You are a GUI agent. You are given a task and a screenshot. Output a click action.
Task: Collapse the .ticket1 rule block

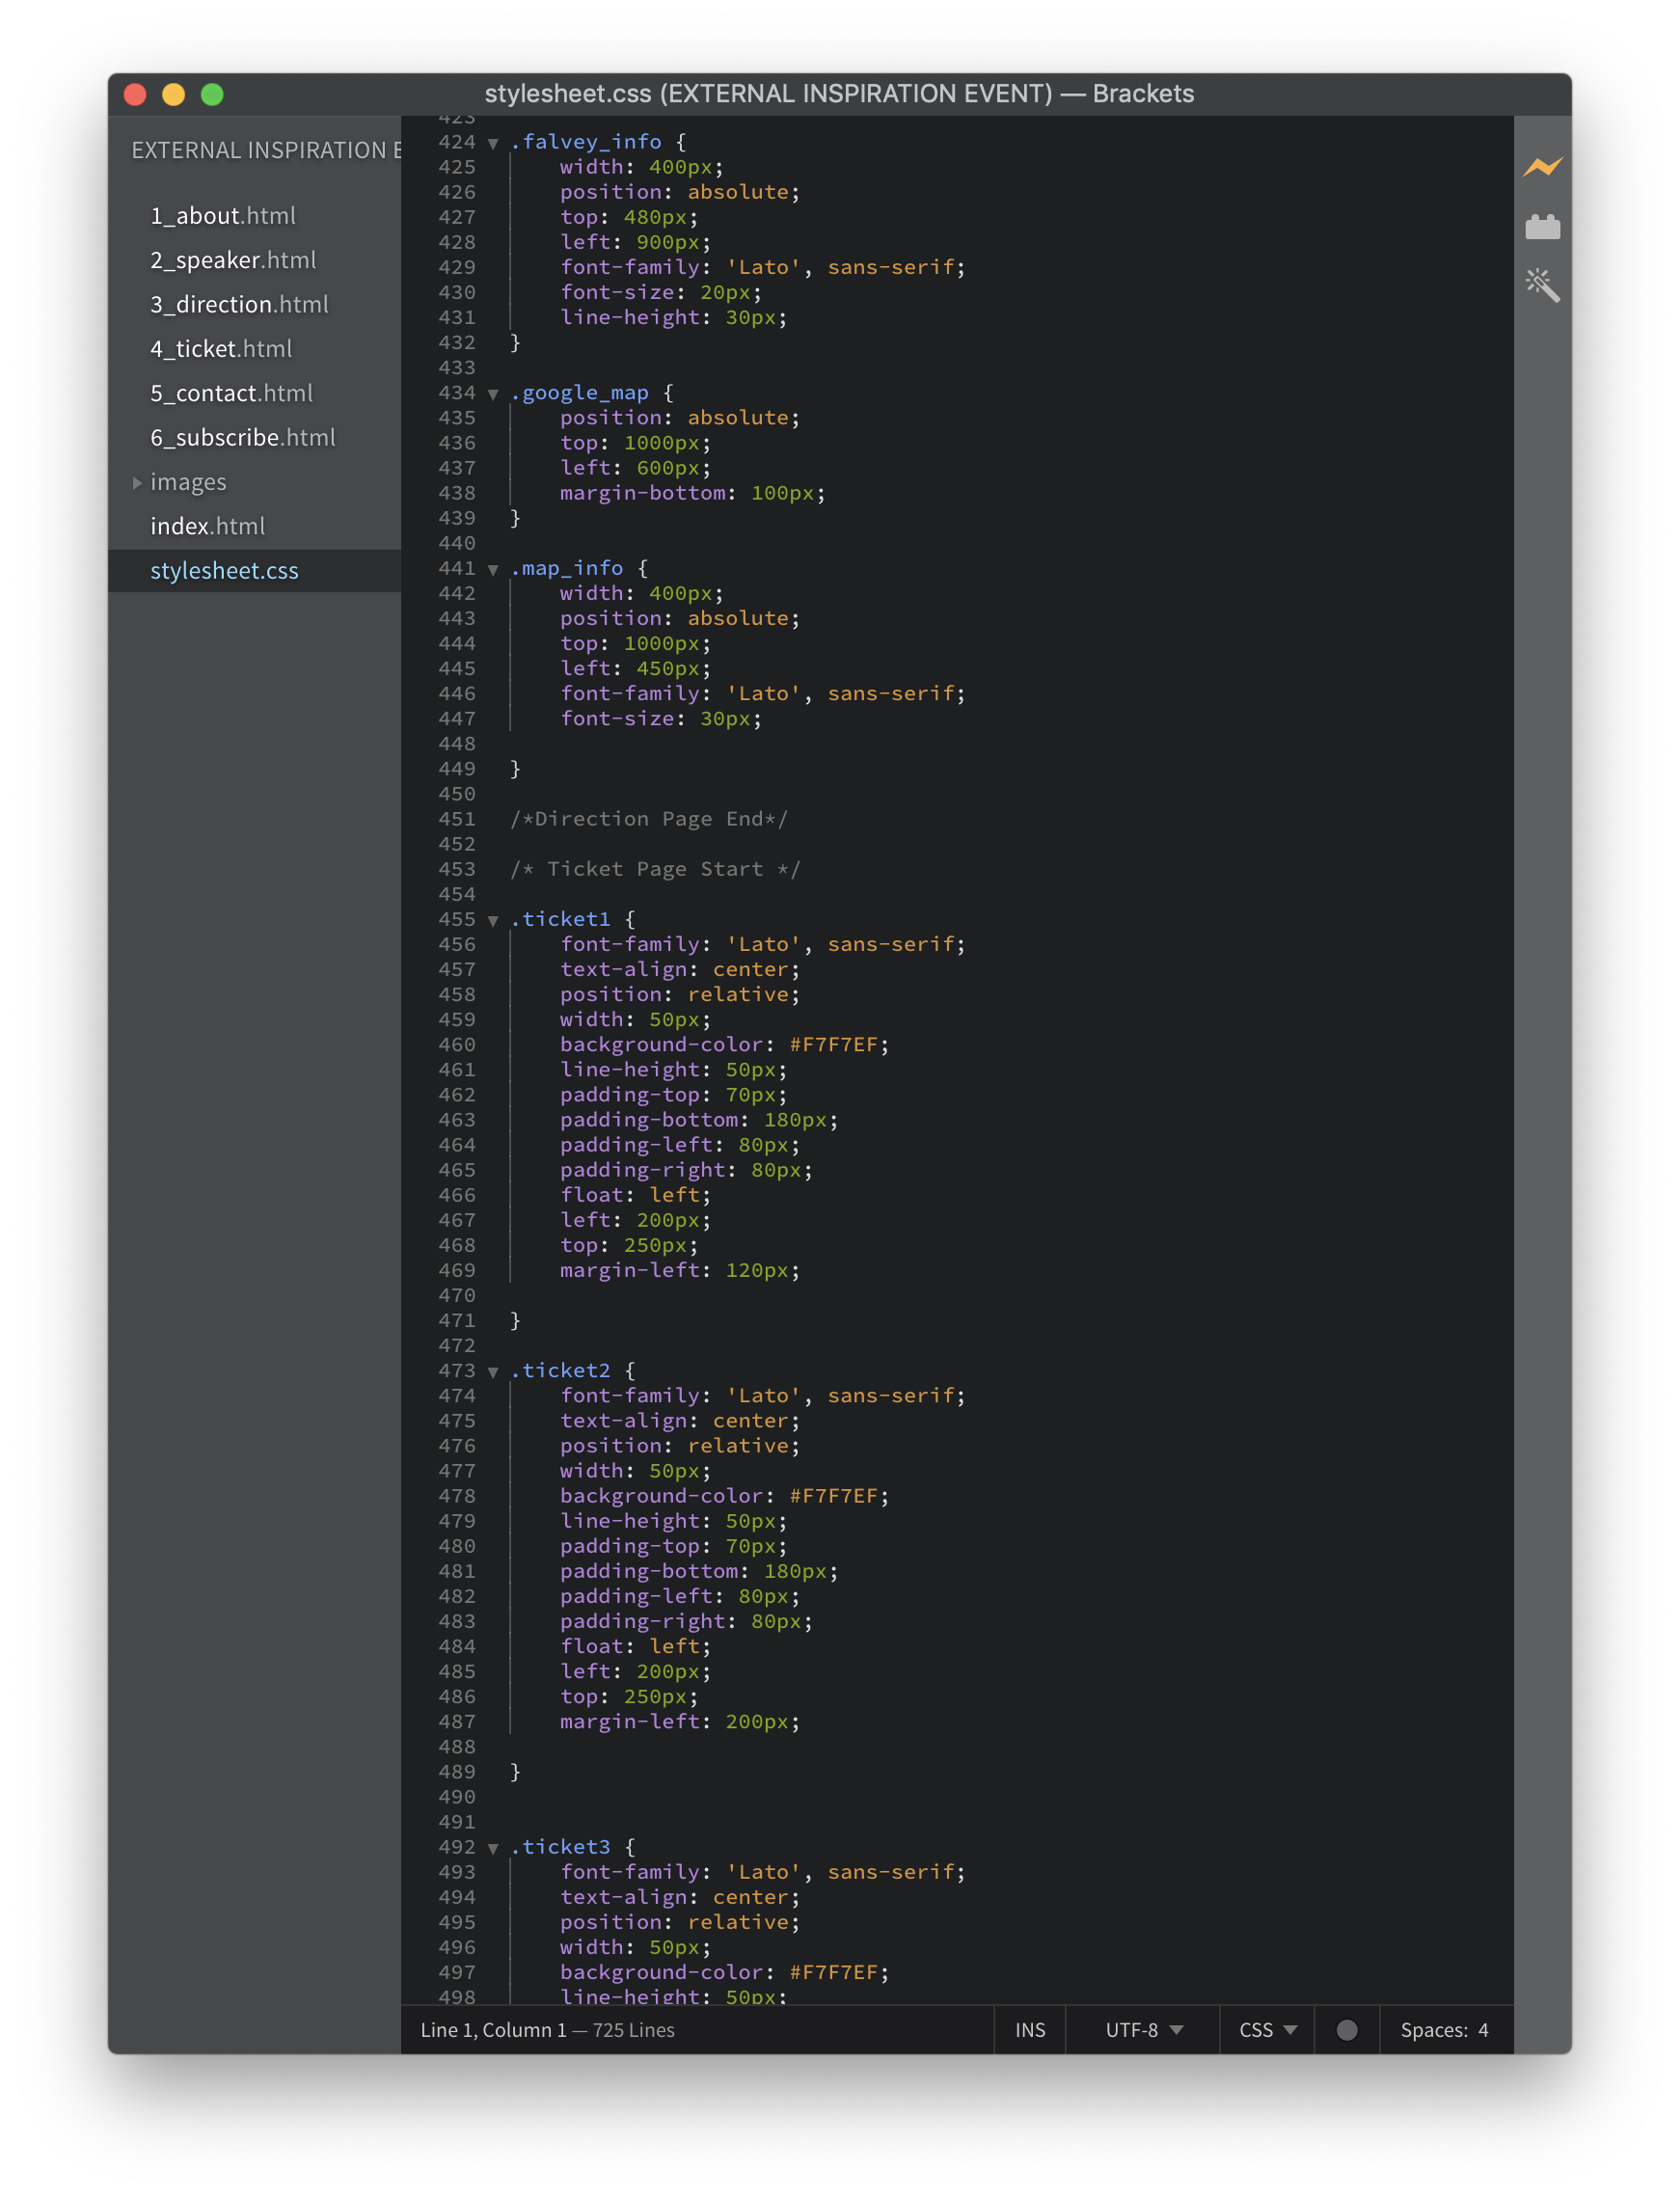pyautogui.click(x=493, y=921)
